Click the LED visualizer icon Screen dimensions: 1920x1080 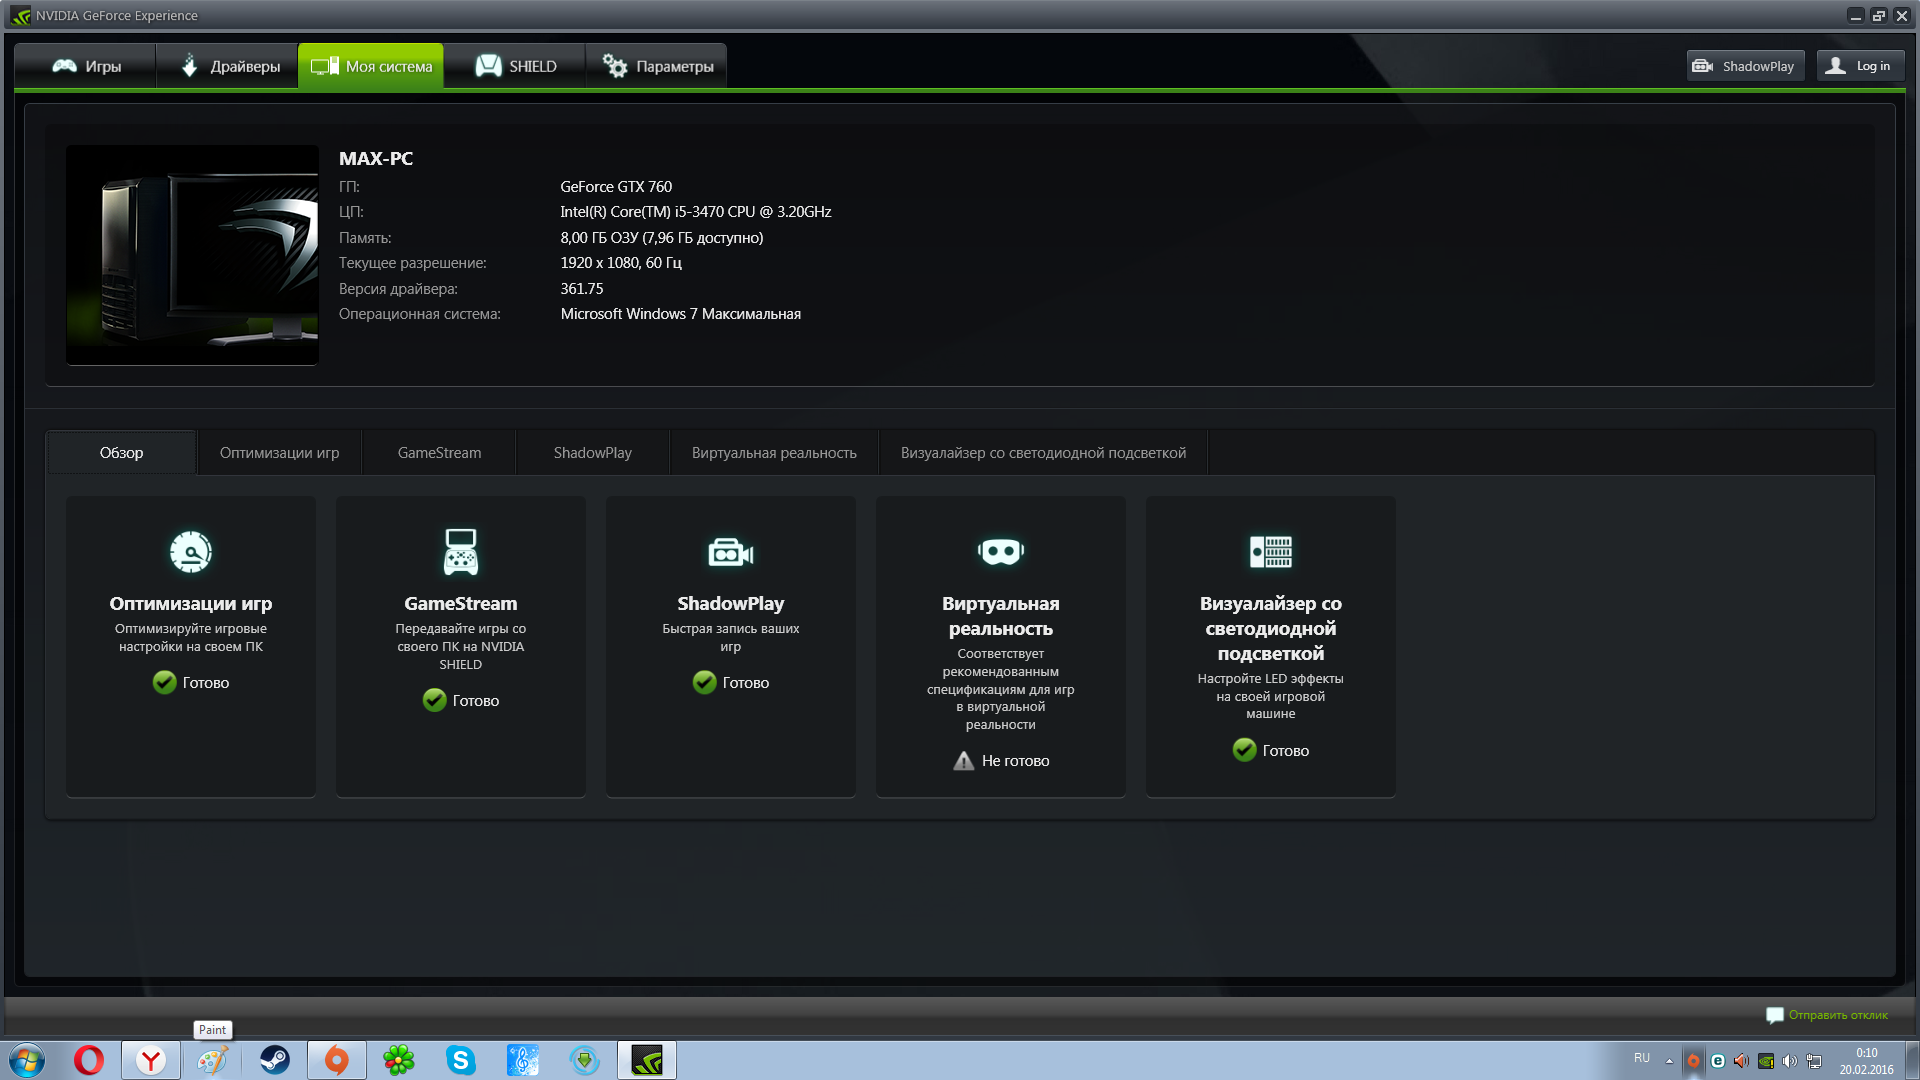point(1271,552)
